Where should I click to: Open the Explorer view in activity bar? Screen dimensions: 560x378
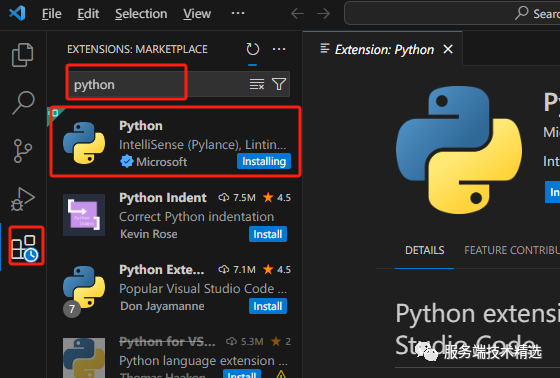click(22, 55)
